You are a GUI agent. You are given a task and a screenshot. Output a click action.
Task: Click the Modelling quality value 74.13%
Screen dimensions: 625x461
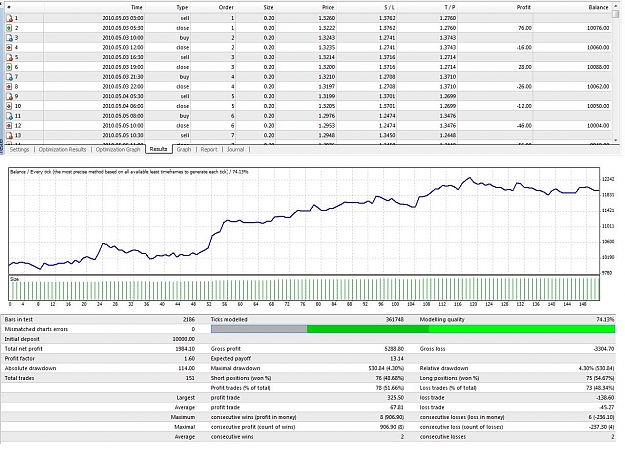605,320
